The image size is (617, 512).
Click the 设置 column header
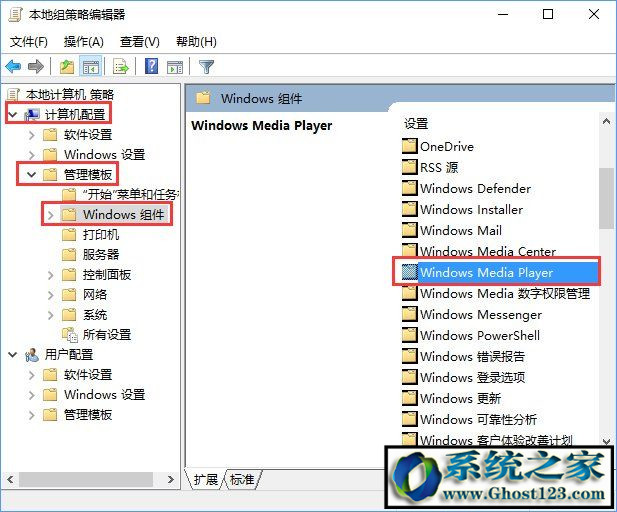(416, 124)
